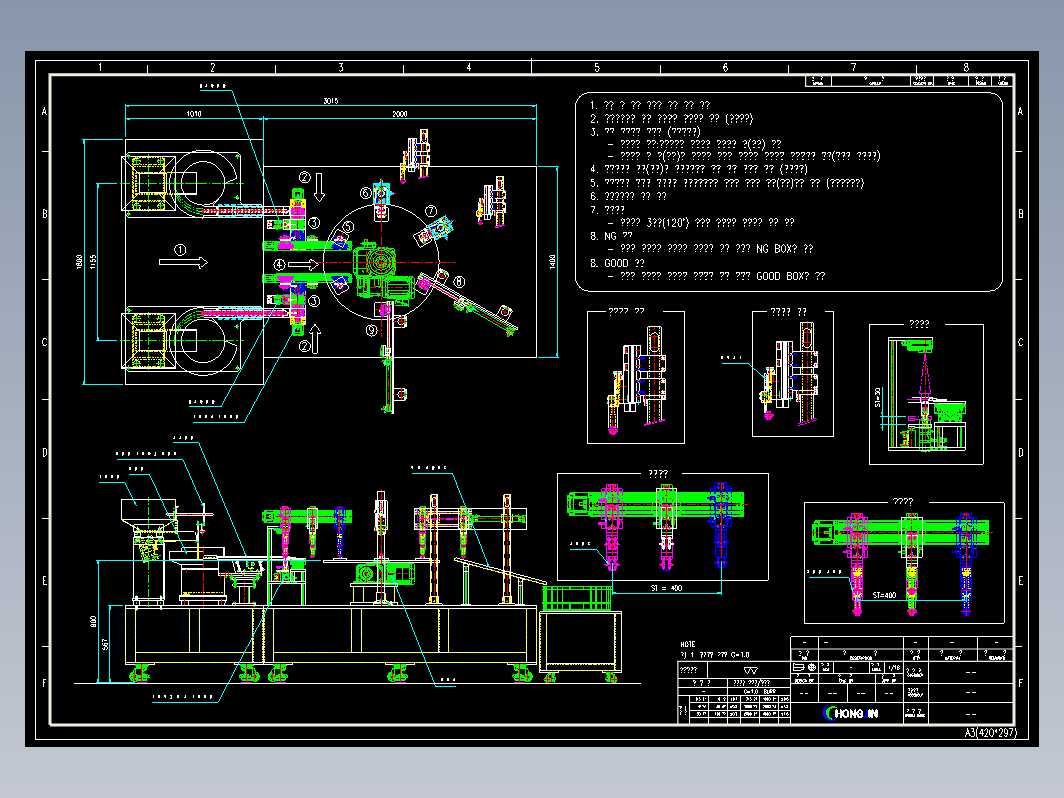Select the NOTE heading above the title block
Screen dimensions: 1064x798
[x=687, y=644]
